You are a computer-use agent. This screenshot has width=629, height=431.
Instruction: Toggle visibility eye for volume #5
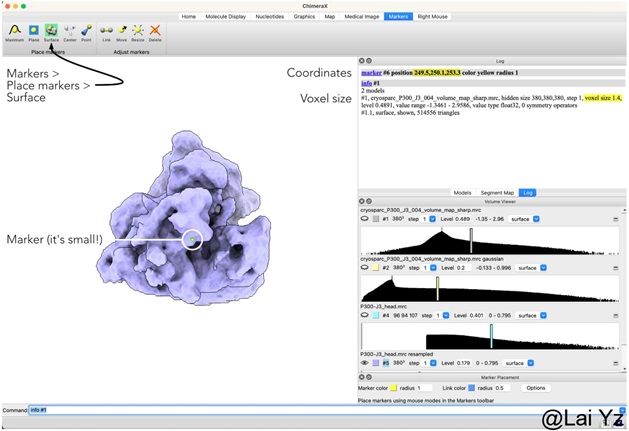click(x=364, y=363)
